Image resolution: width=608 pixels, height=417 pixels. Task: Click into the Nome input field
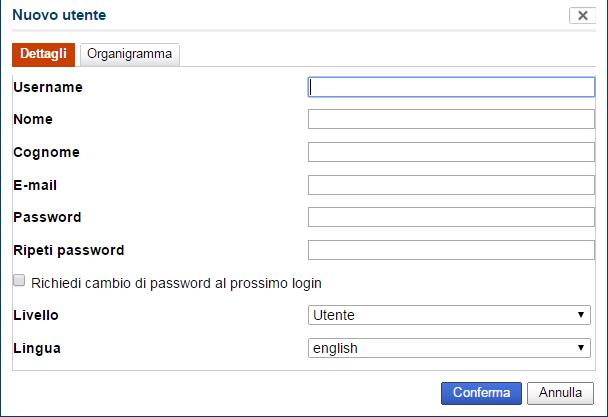click(x=451, y=120)
